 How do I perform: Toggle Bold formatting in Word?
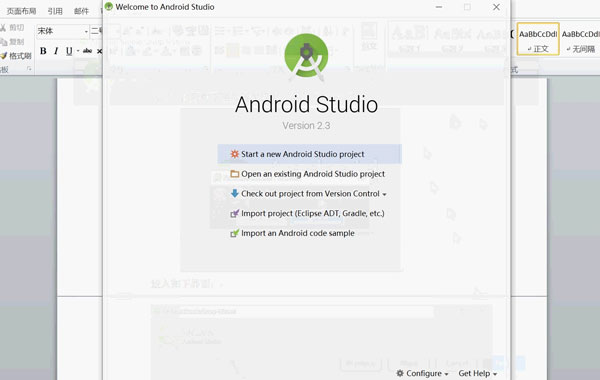click(43, 51)
